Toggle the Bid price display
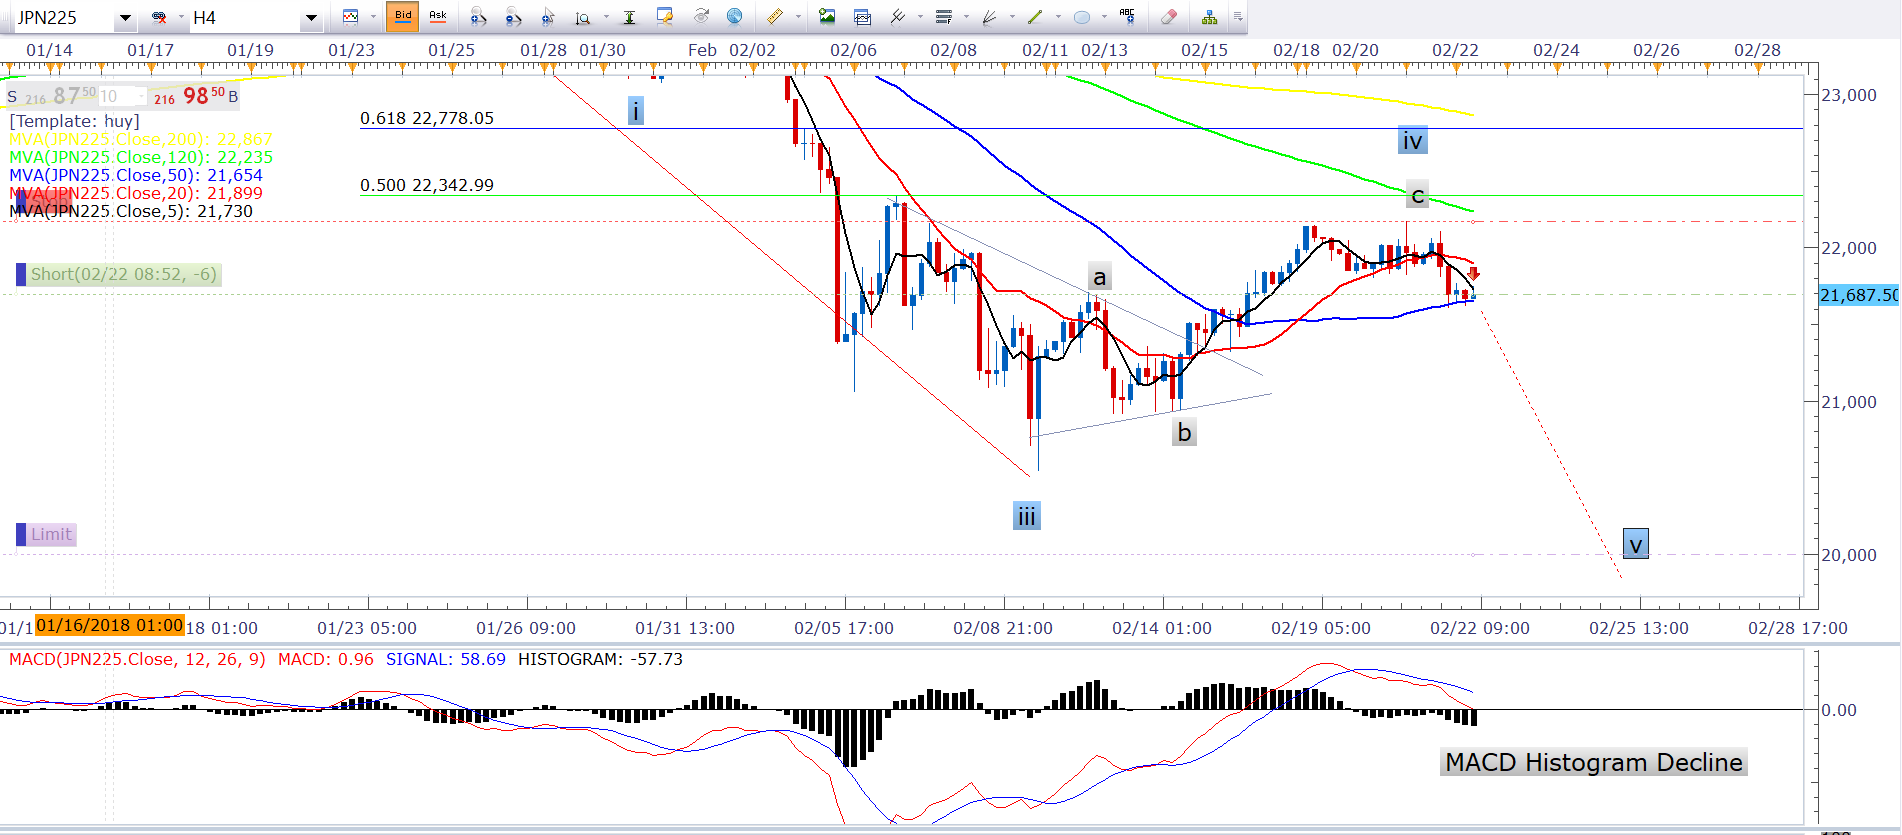The height and width of the screenshot is (835, 1902). coord(403,16)
